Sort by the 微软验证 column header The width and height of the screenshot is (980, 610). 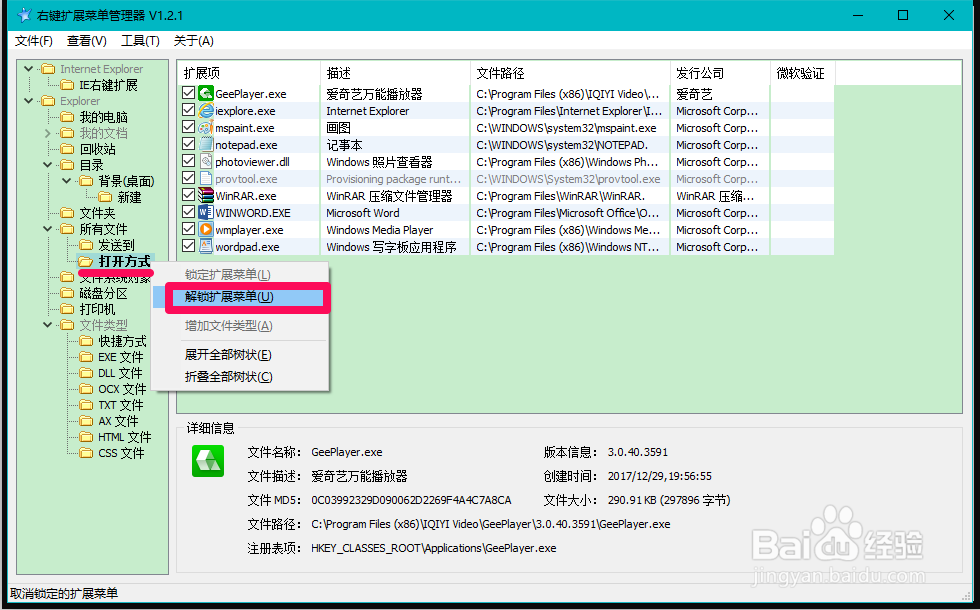pos(802,73)
